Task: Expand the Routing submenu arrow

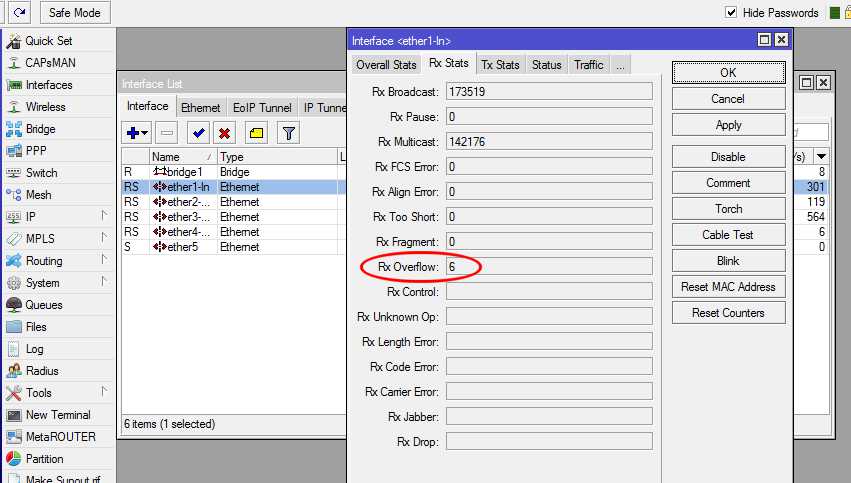Action: point(104,259)
